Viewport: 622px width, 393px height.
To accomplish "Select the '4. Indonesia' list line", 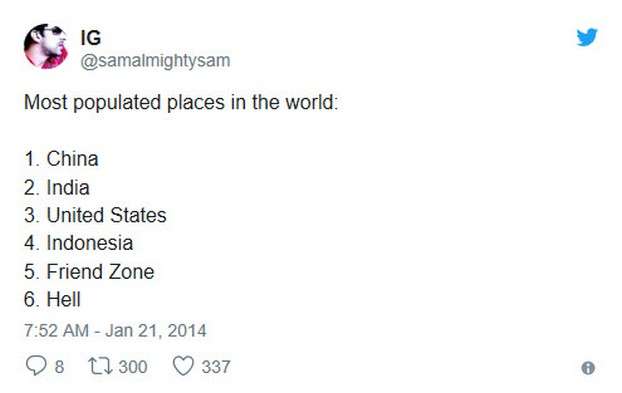I will [x=79, y=243].
